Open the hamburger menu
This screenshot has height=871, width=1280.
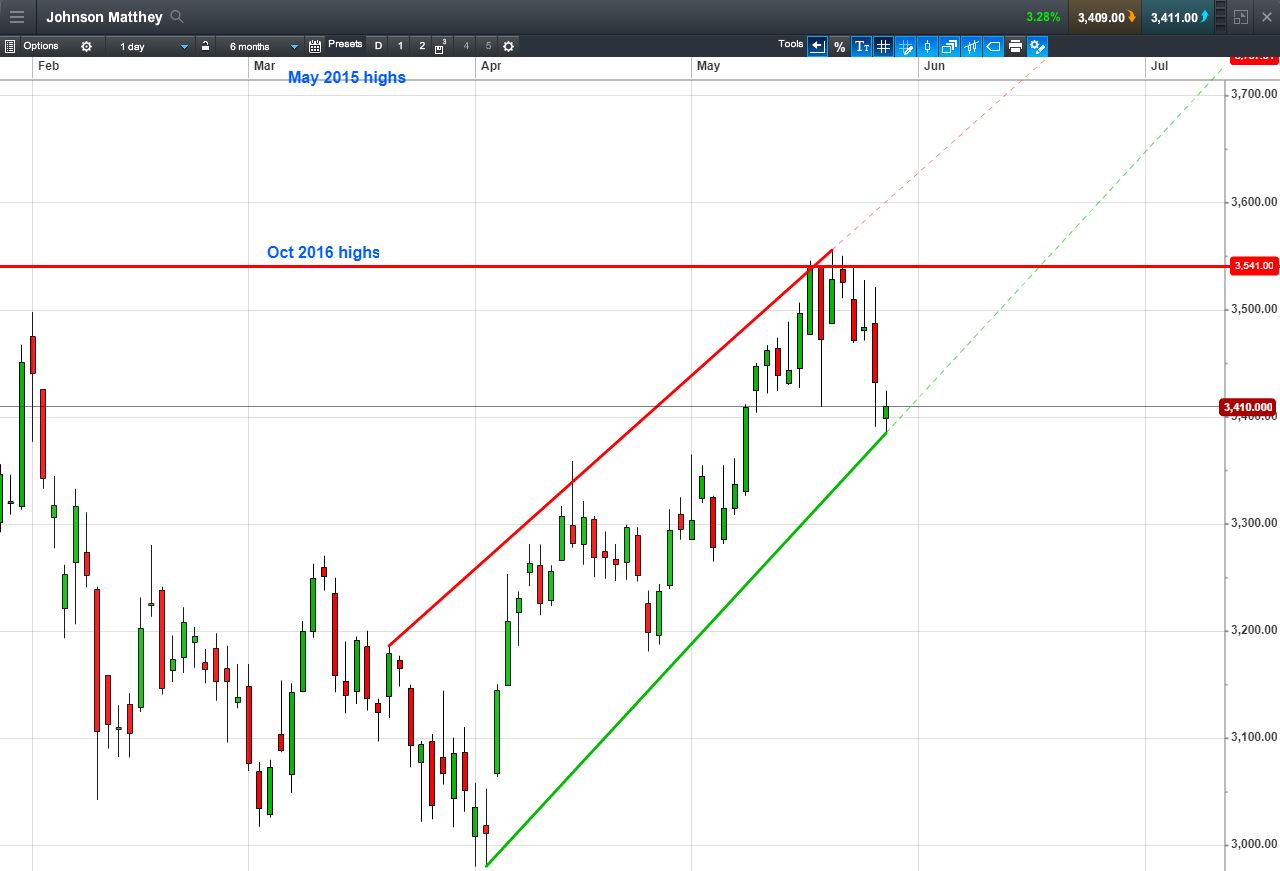point(17,17)
